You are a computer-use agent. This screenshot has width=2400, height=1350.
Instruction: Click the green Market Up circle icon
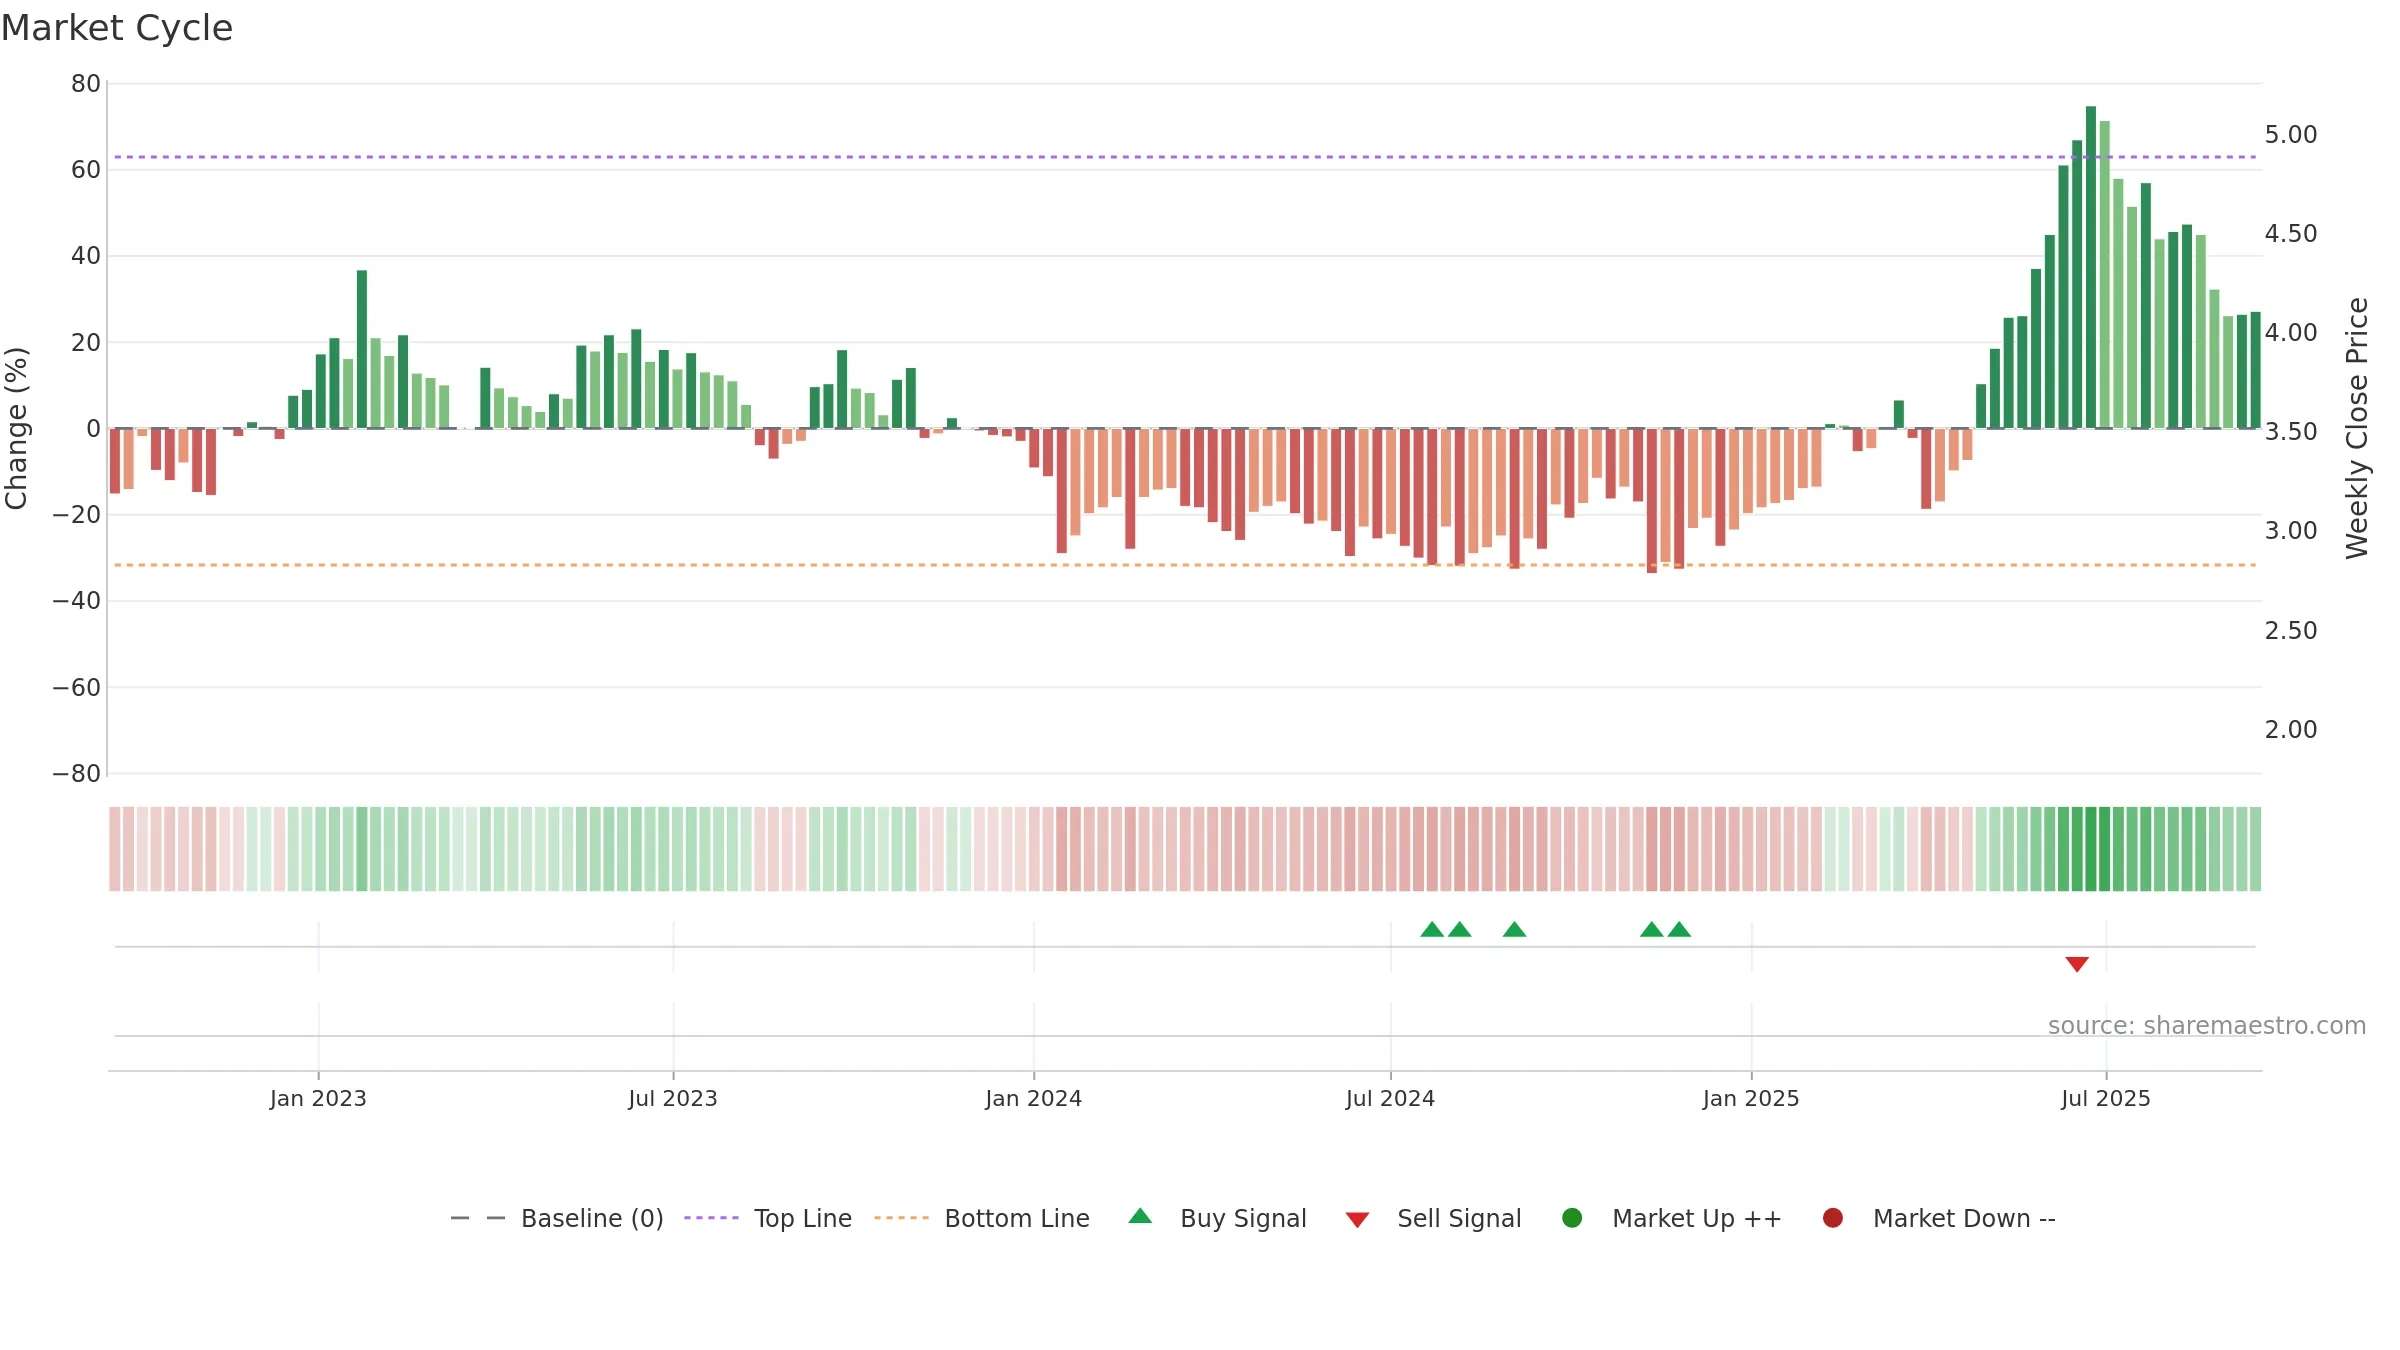(1572, 1218)
